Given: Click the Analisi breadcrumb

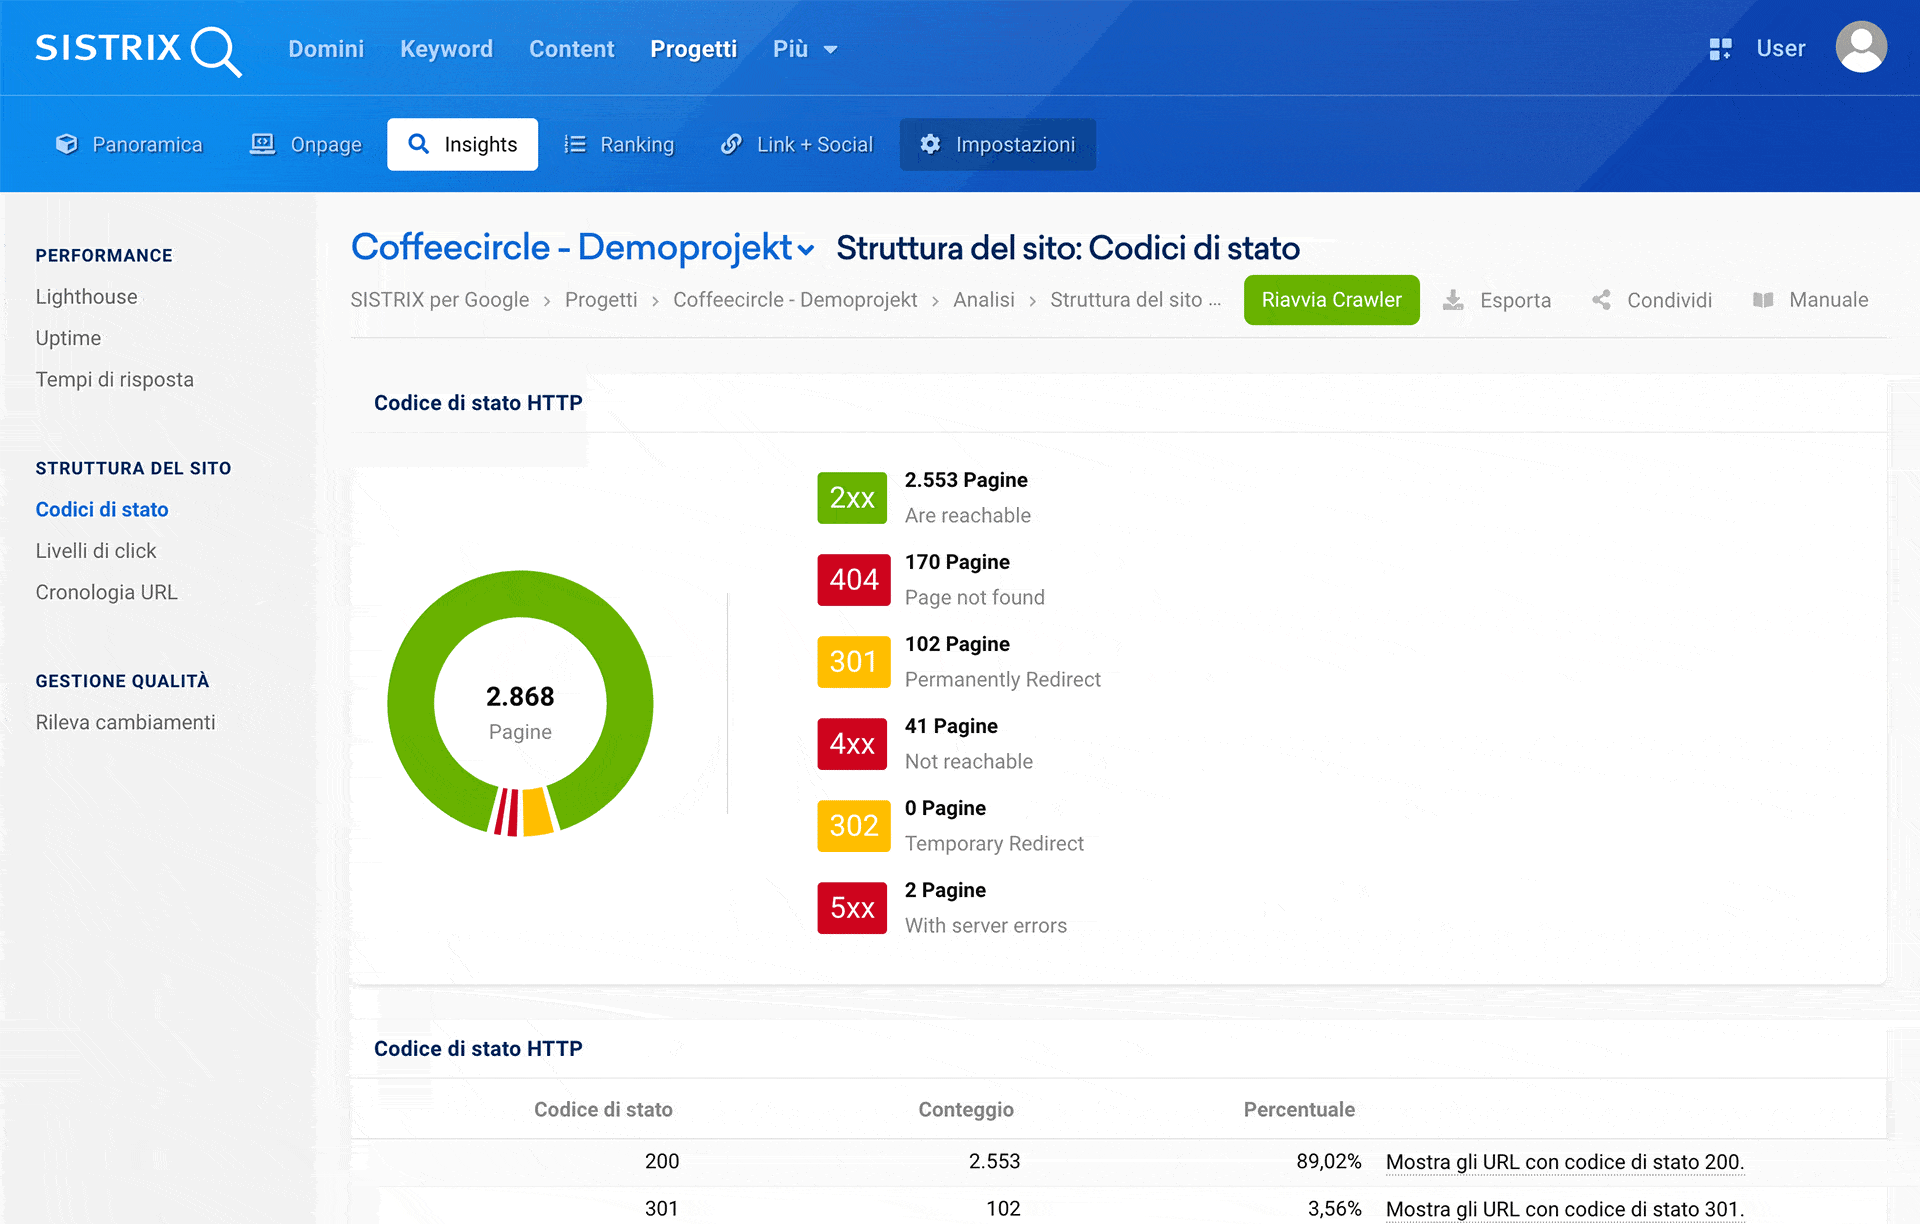Looking at the screenshot, I should click(984, 300).
